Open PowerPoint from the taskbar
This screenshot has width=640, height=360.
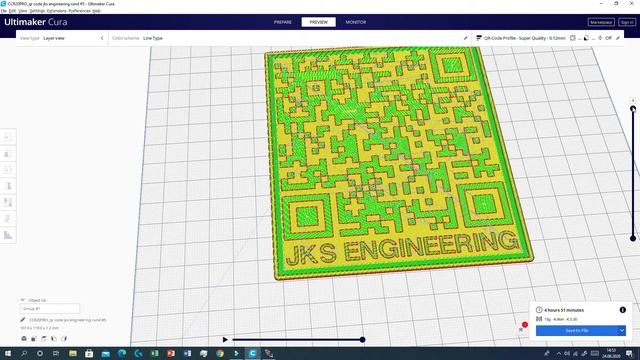(x=171, y=353)
